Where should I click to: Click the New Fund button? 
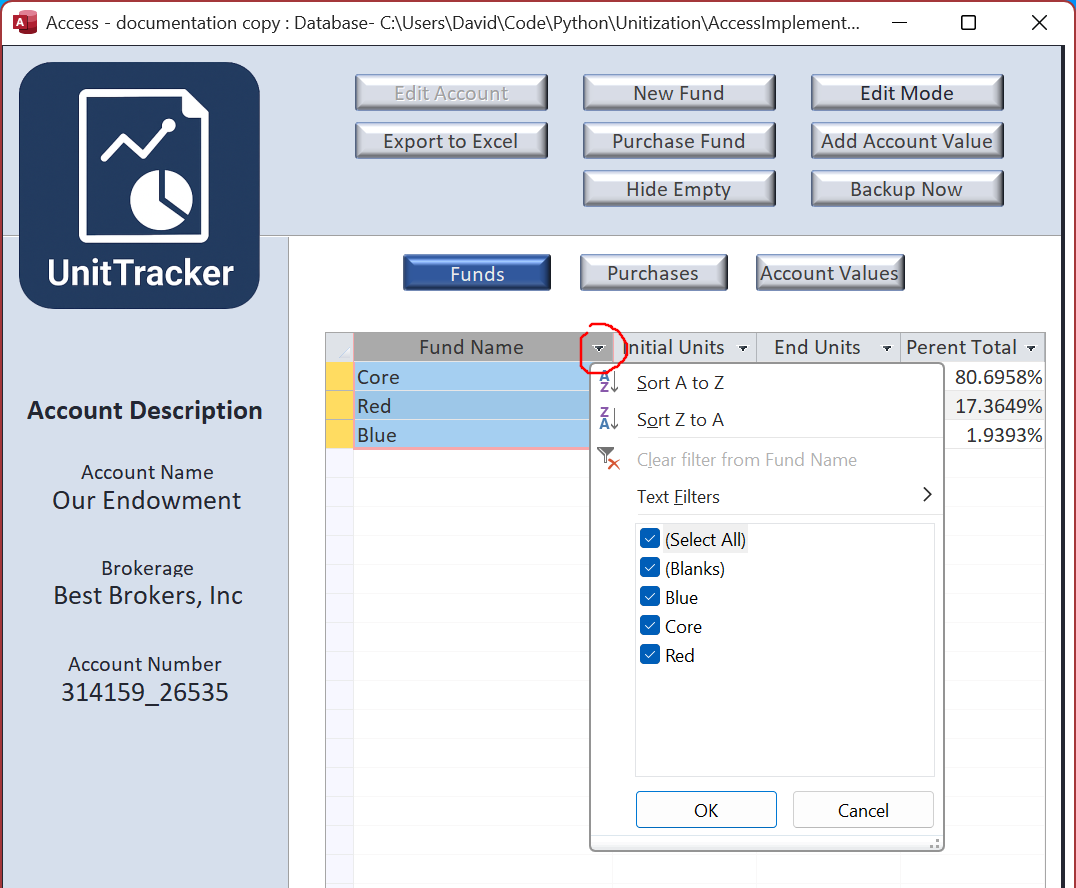[679, 93]
